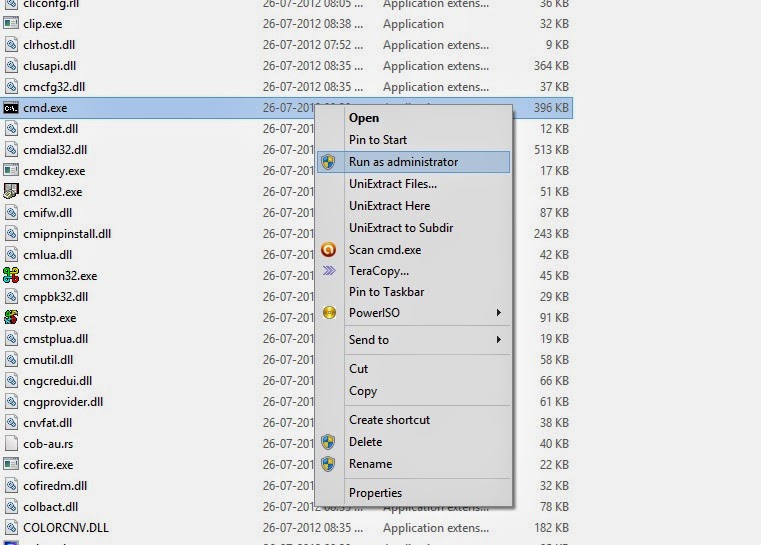
Task: Select the colbact.dll file name
Action: coord(50,507)
